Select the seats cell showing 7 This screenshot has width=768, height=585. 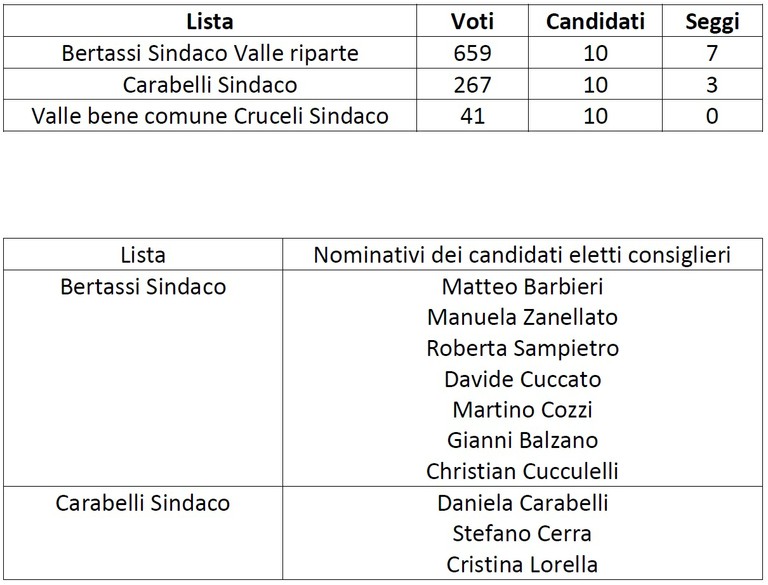711,53
